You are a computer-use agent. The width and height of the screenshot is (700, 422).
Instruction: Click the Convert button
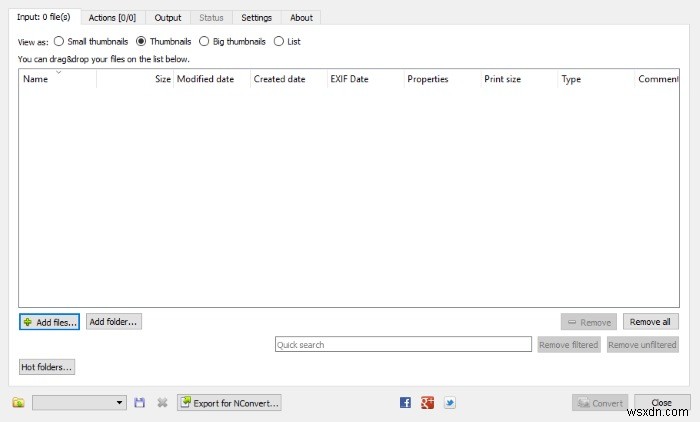(600, 403)
